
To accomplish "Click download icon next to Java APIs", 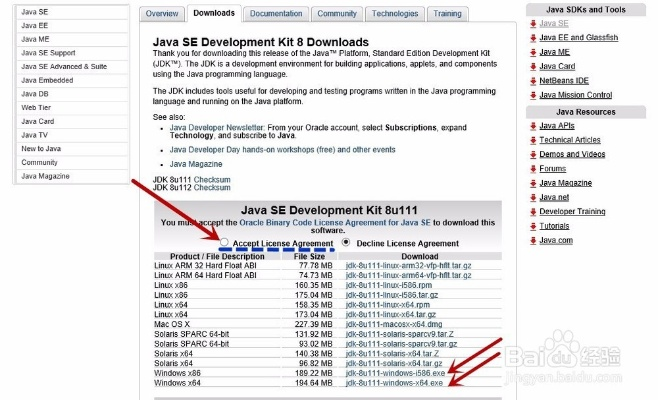I will click(x=533, y=126).
